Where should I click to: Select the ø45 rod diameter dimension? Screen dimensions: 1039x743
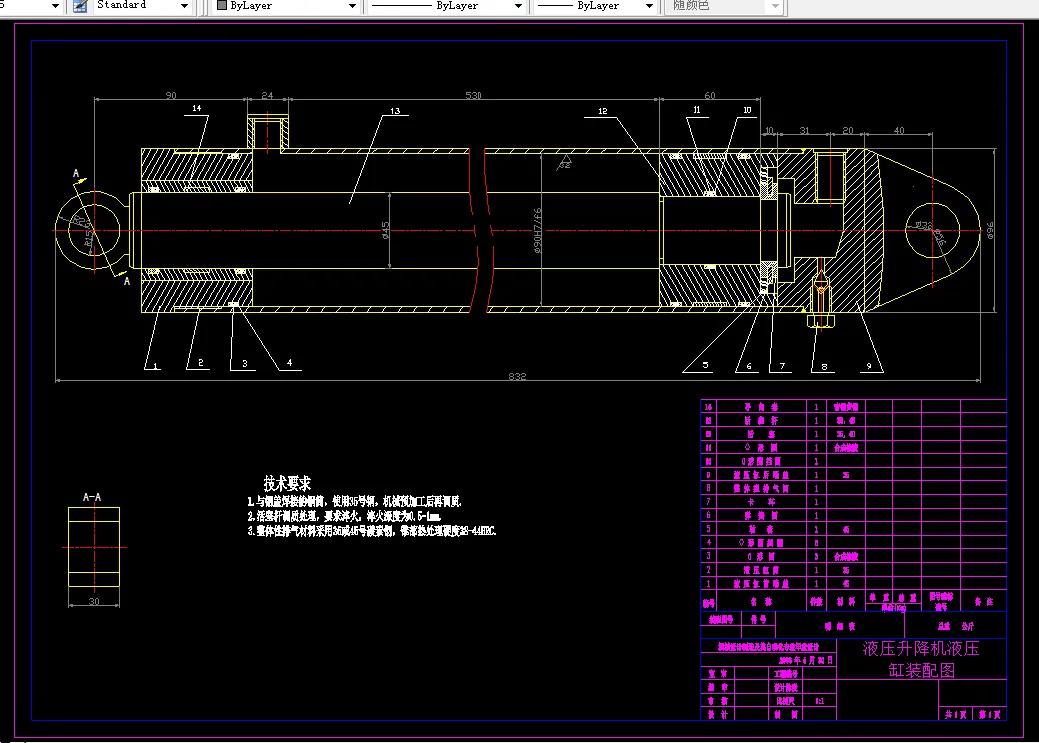click(386, 230)
